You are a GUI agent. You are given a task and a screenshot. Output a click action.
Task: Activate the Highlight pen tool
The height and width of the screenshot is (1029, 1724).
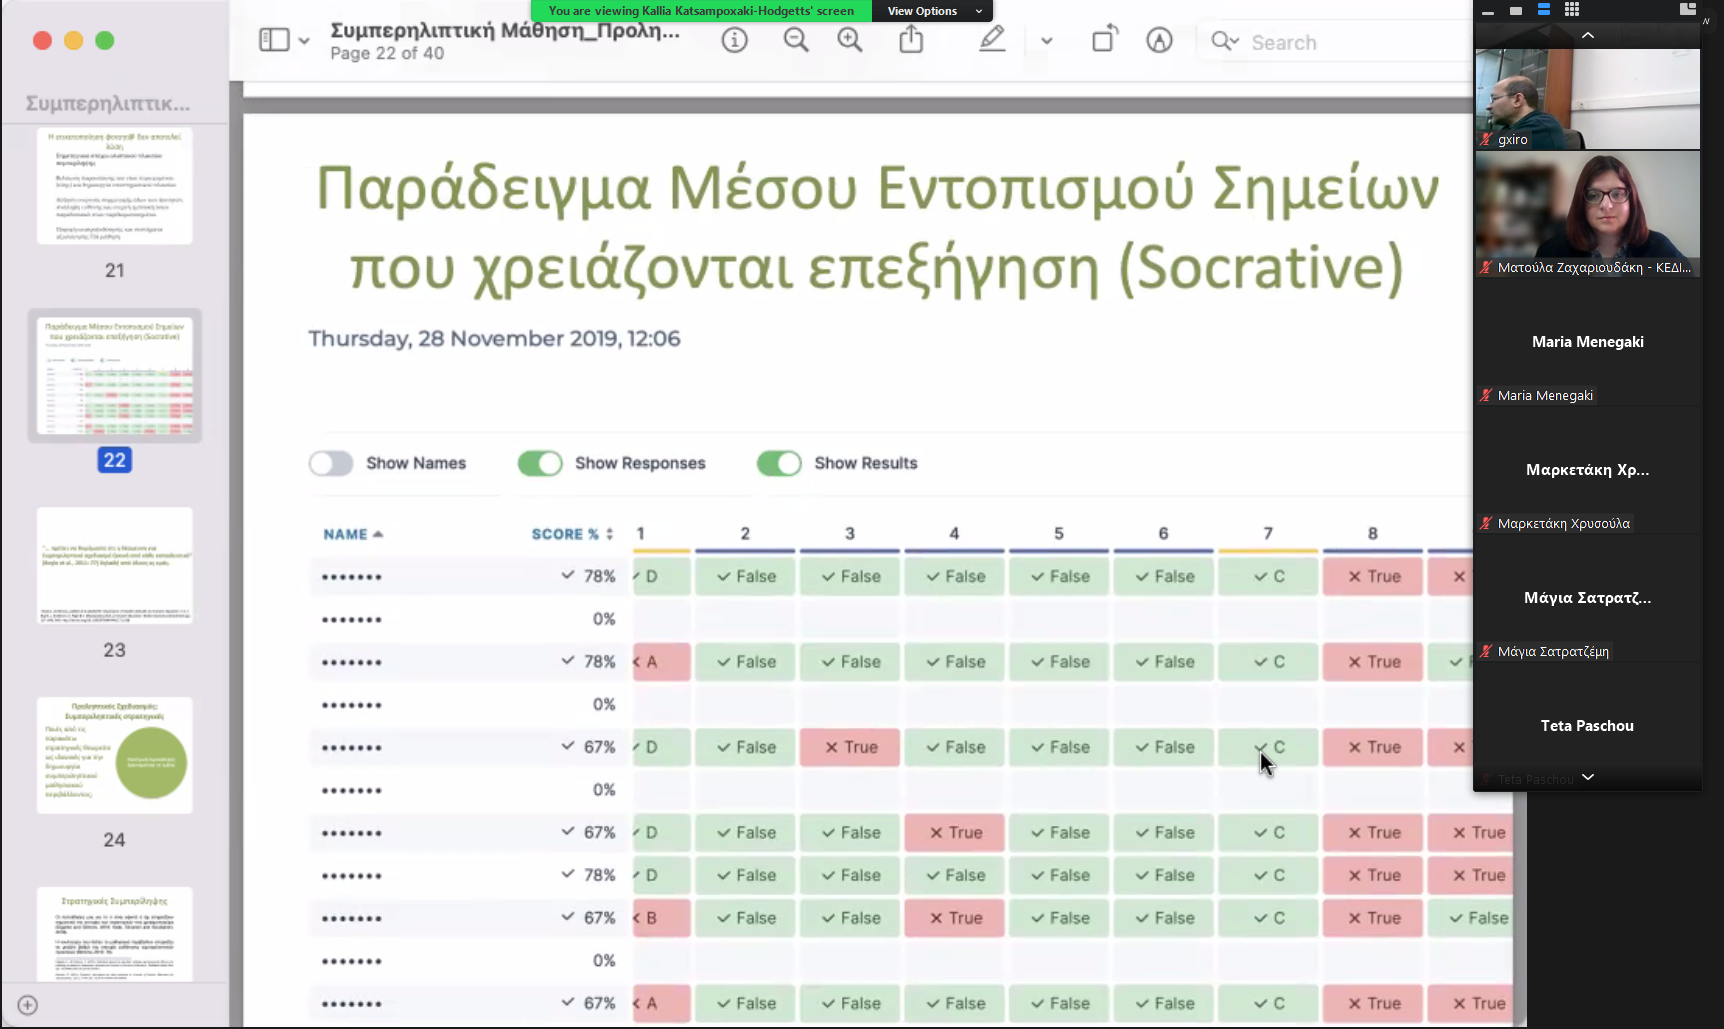pyautogui.click(x=992, y=40)
